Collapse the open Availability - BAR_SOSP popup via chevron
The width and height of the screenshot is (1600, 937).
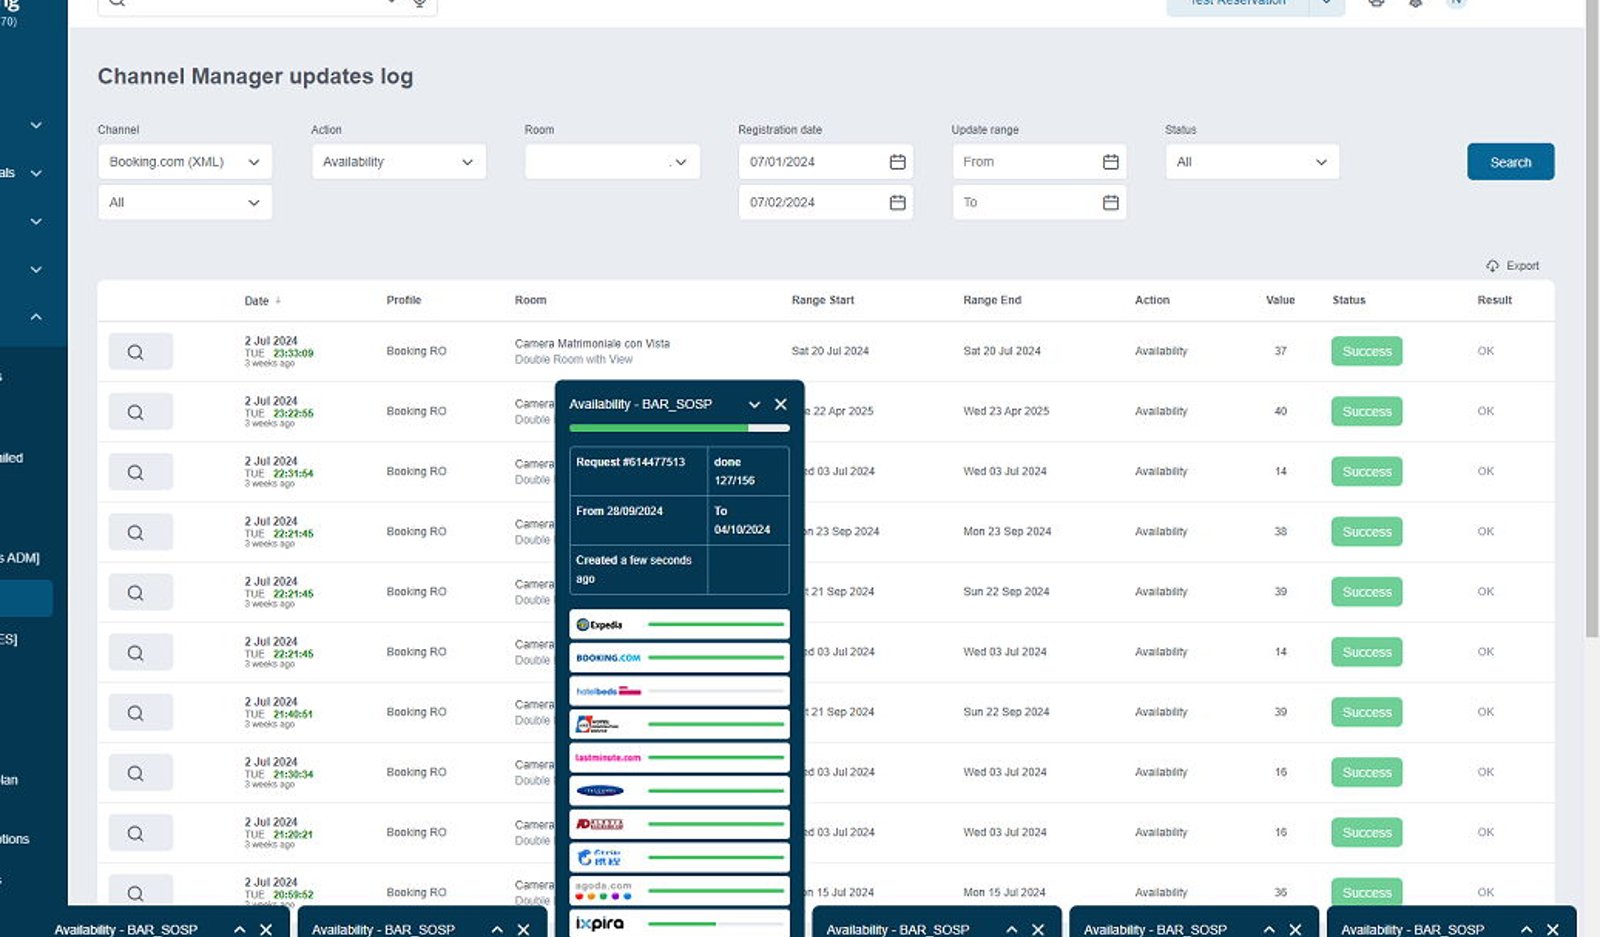click(754, 404)
